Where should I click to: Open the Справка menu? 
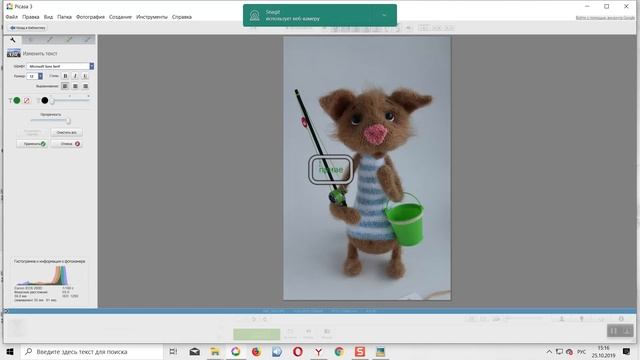click(182, 17)
